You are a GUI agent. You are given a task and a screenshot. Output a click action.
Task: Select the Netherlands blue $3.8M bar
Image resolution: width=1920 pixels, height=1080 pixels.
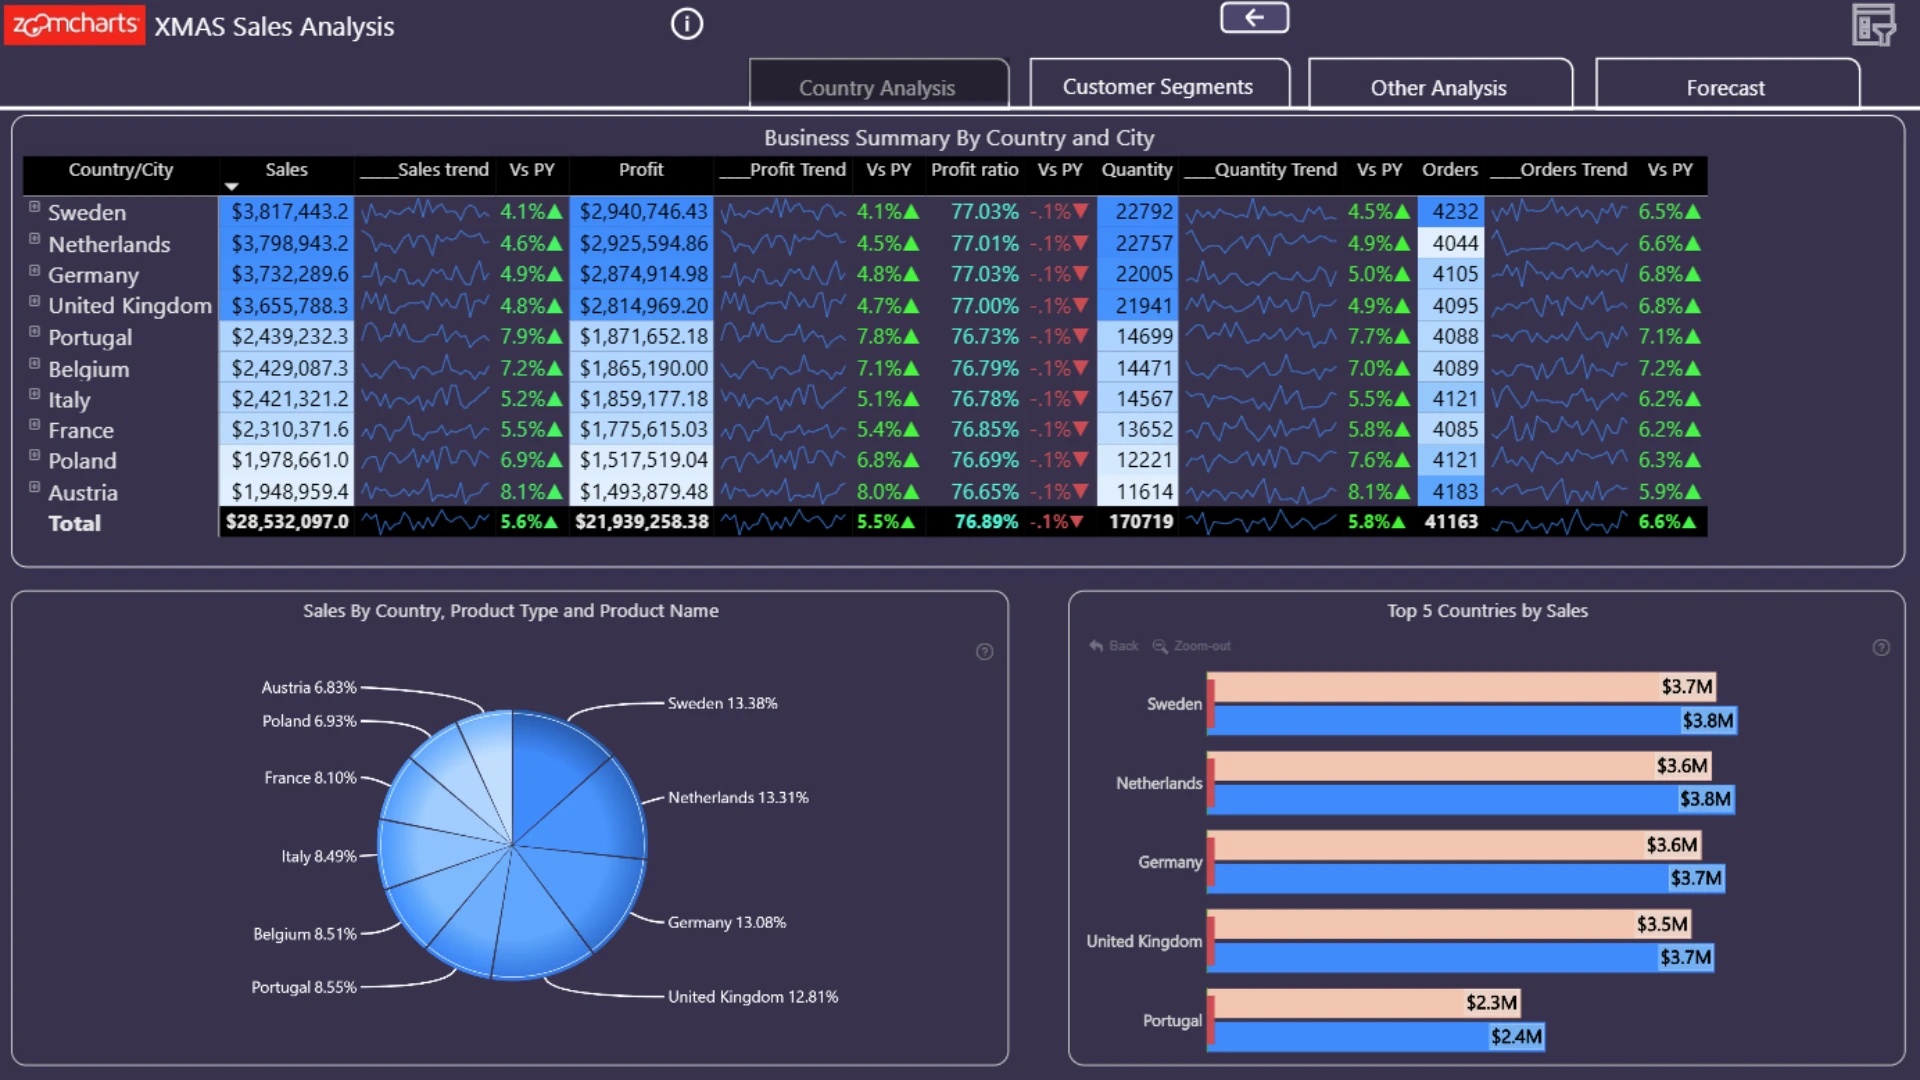click(x=1471, y=799)
